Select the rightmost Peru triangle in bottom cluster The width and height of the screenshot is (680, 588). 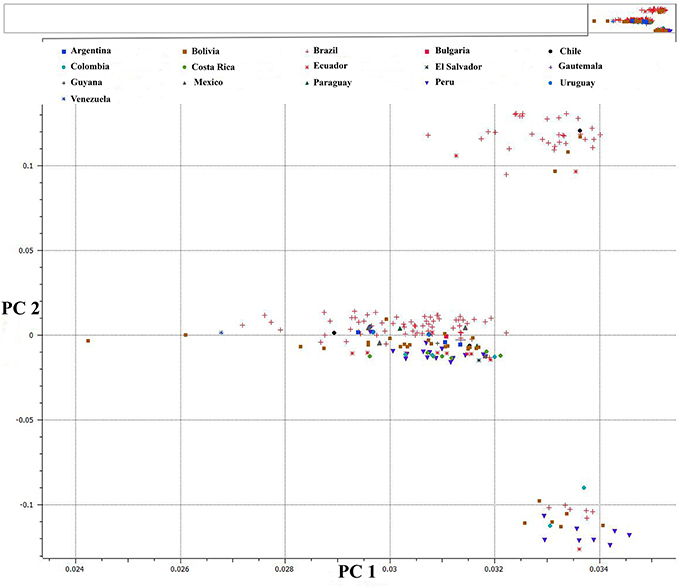point(629,535)
